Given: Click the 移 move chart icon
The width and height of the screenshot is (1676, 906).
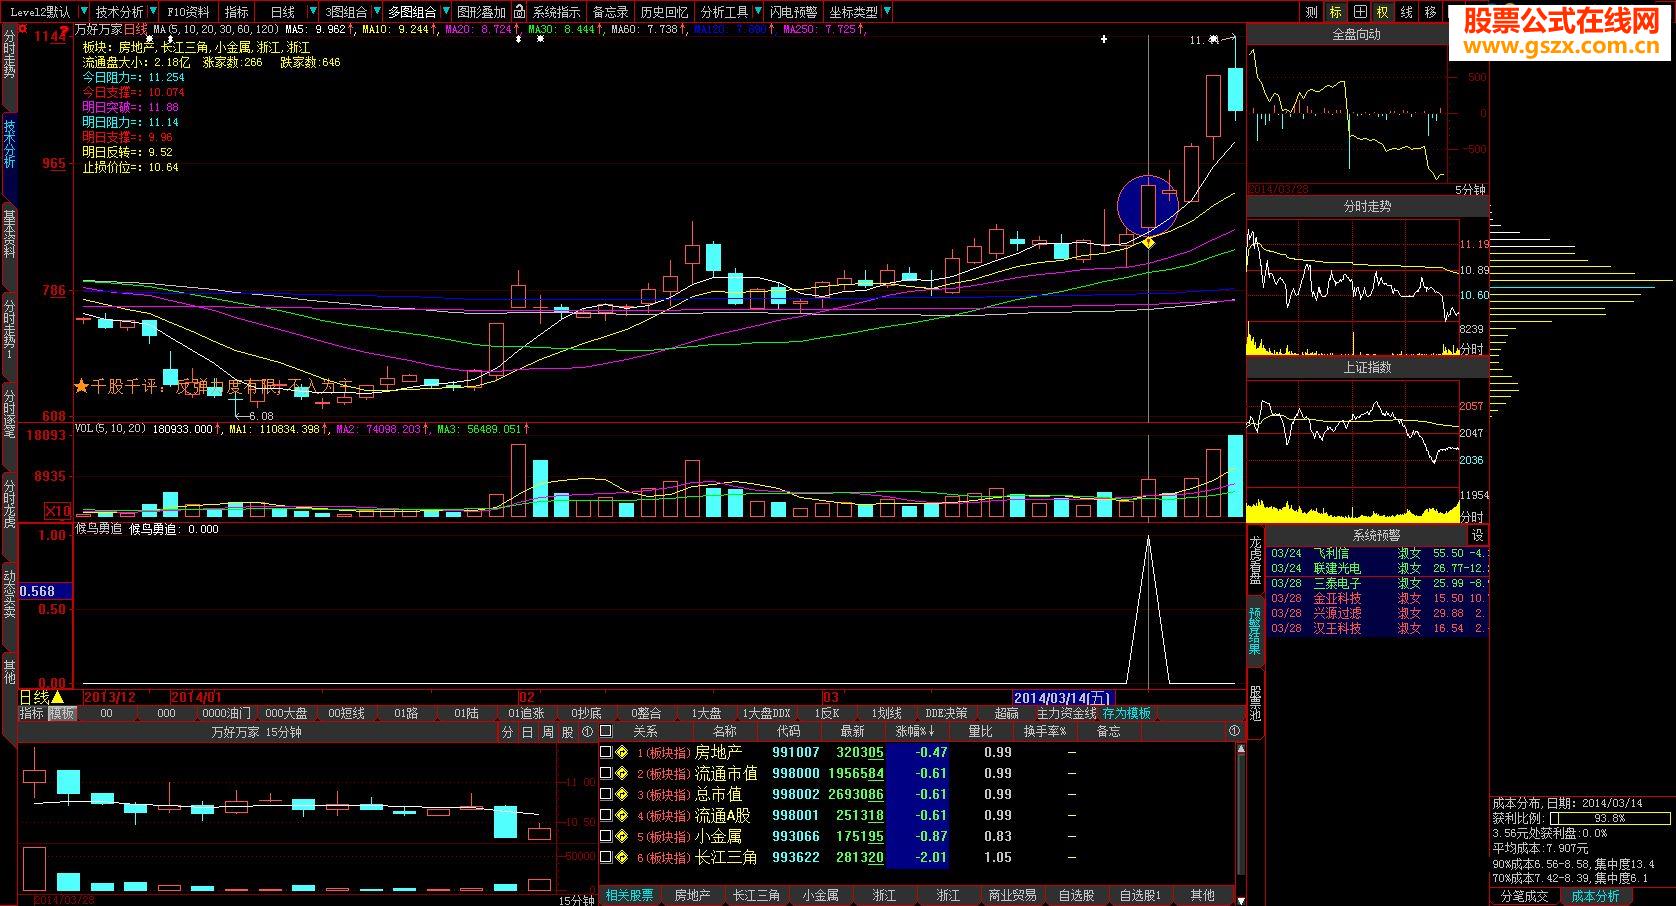Looking at the screenshot, I should click(1431, 12).
